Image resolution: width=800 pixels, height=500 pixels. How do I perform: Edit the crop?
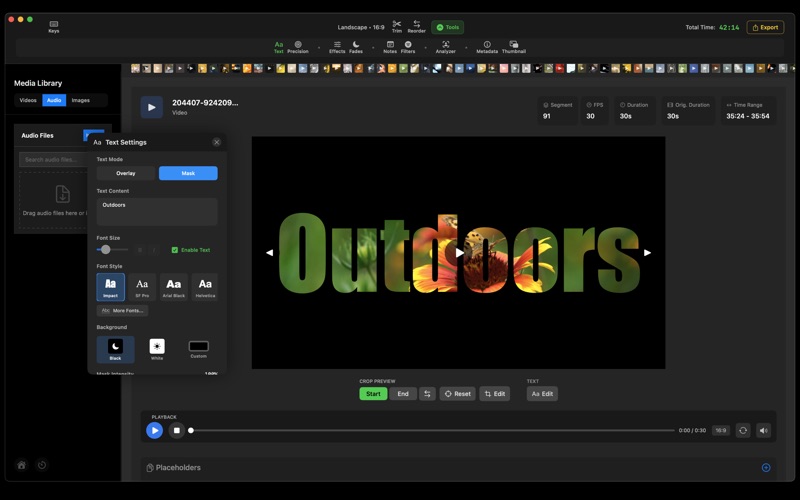[x=494, y=394]
